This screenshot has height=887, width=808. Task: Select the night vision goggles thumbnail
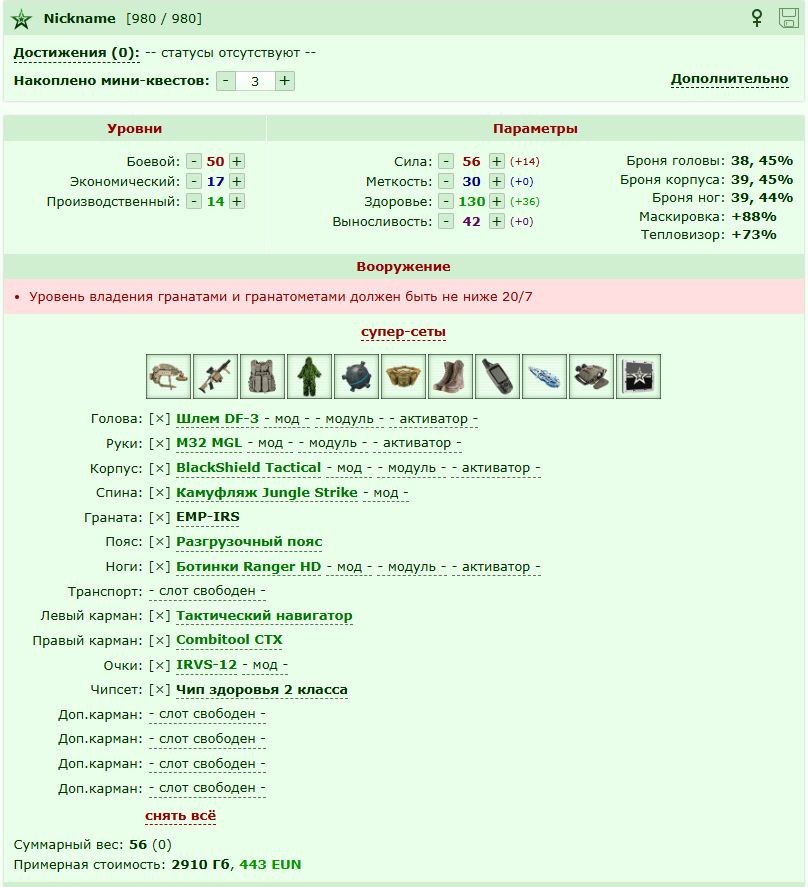(591, 376)
